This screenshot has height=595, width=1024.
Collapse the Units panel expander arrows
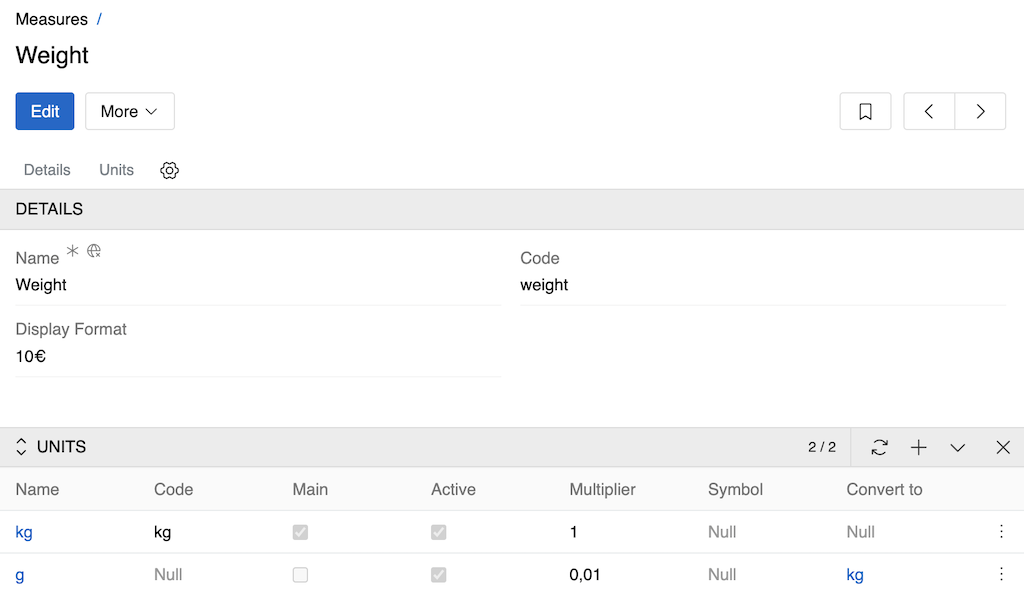pos(22,447)
